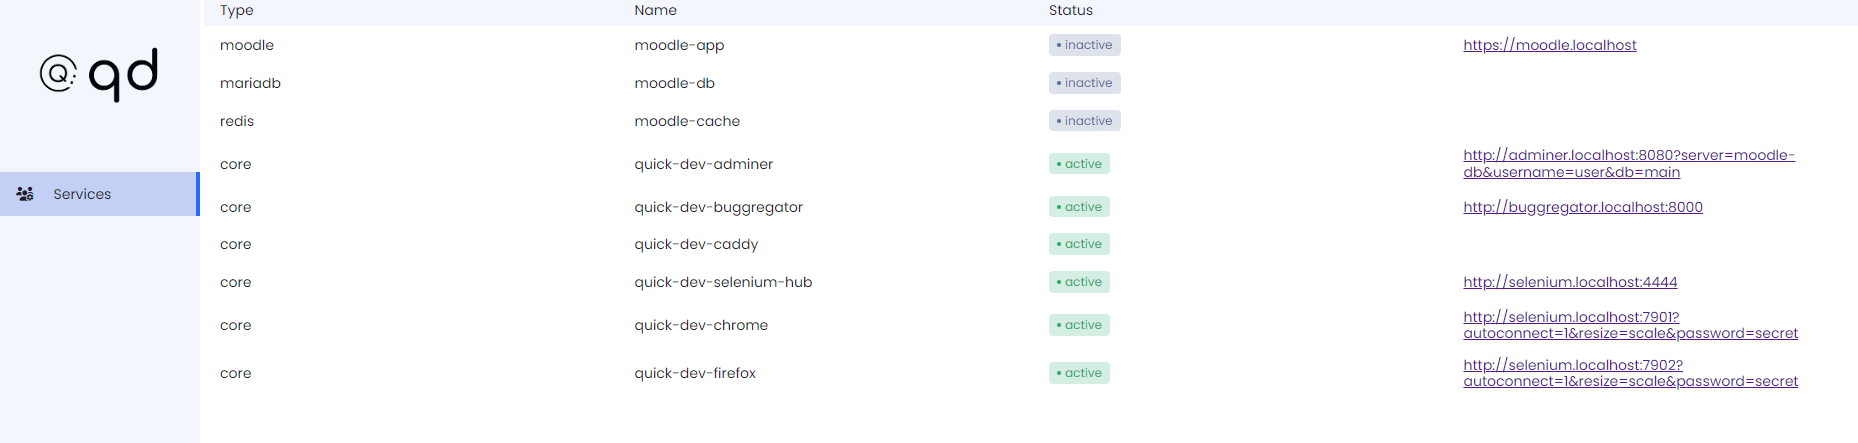
Task: Open the selenium.localhost:7902 firefox link
Action: [x=1630, y=373]
